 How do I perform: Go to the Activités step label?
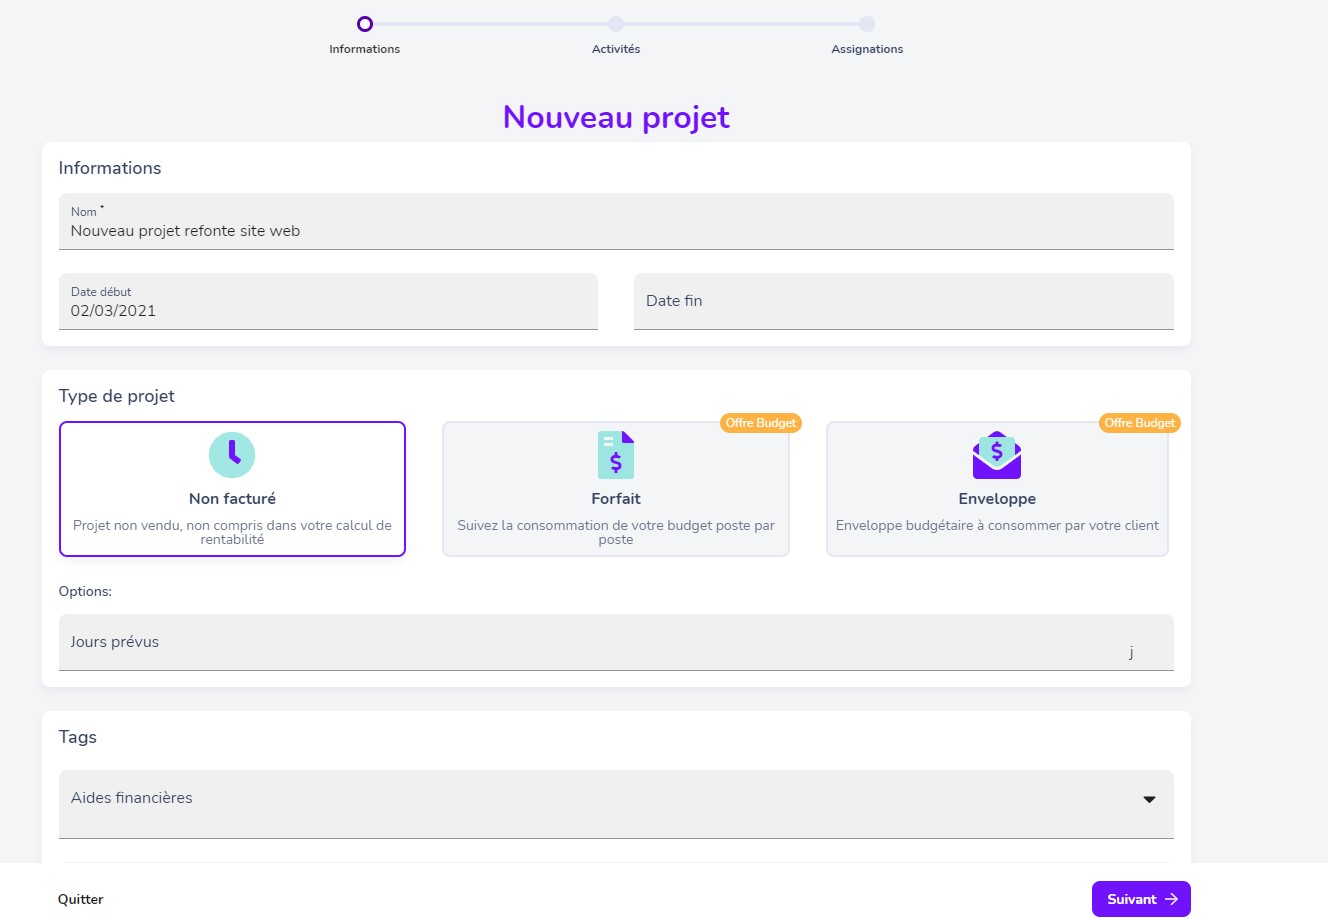pyautogui.click(x=616, y=49)
